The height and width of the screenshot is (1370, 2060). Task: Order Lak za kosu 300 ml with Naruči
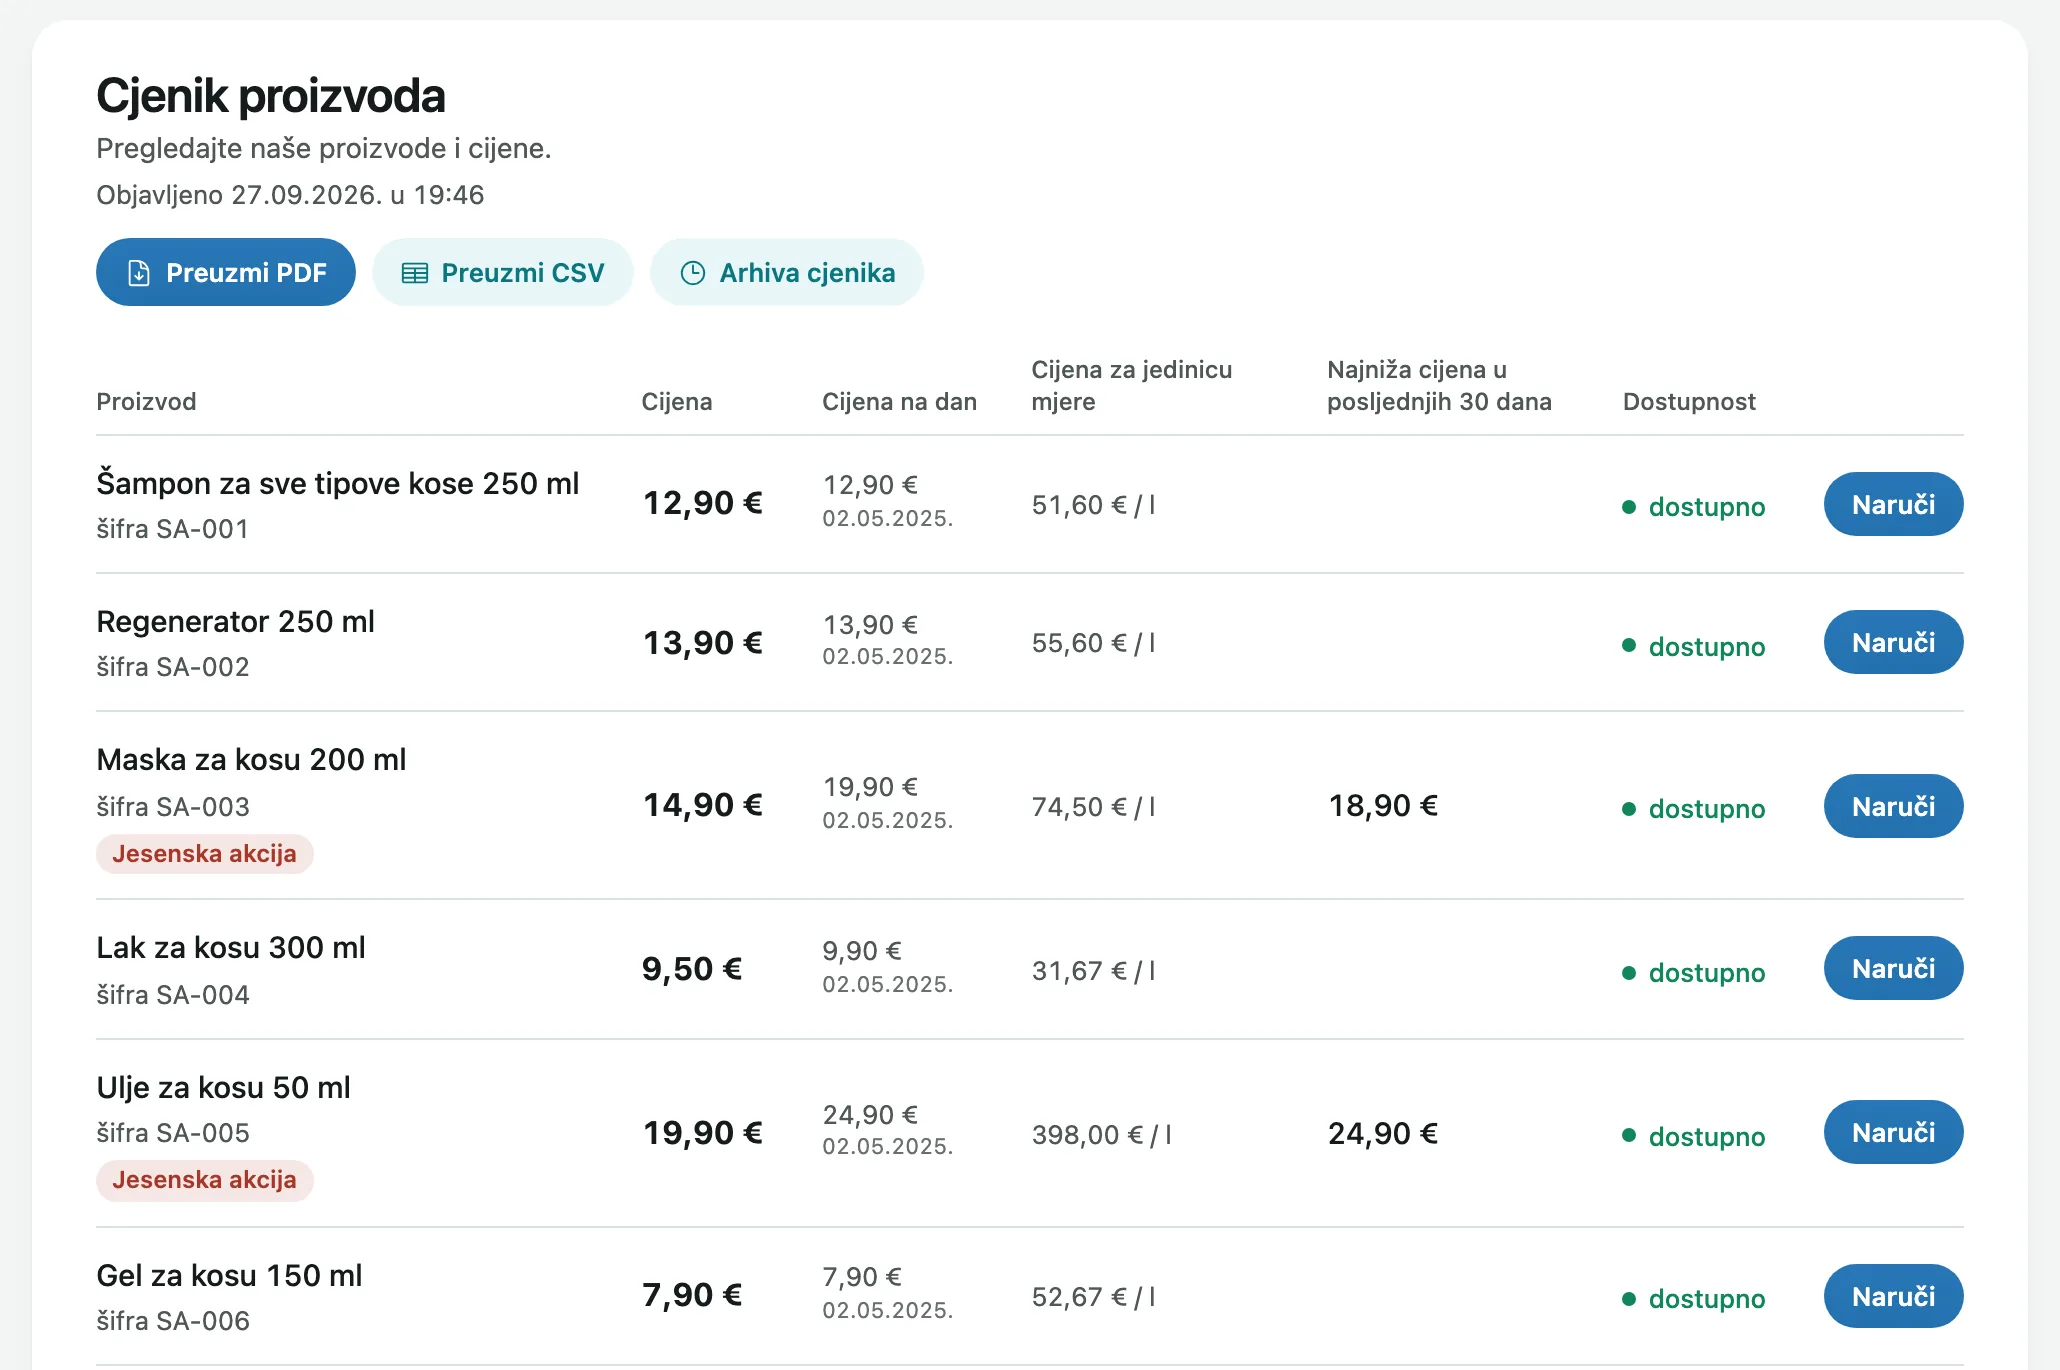pyautogui.click(x=1893, y=968)
